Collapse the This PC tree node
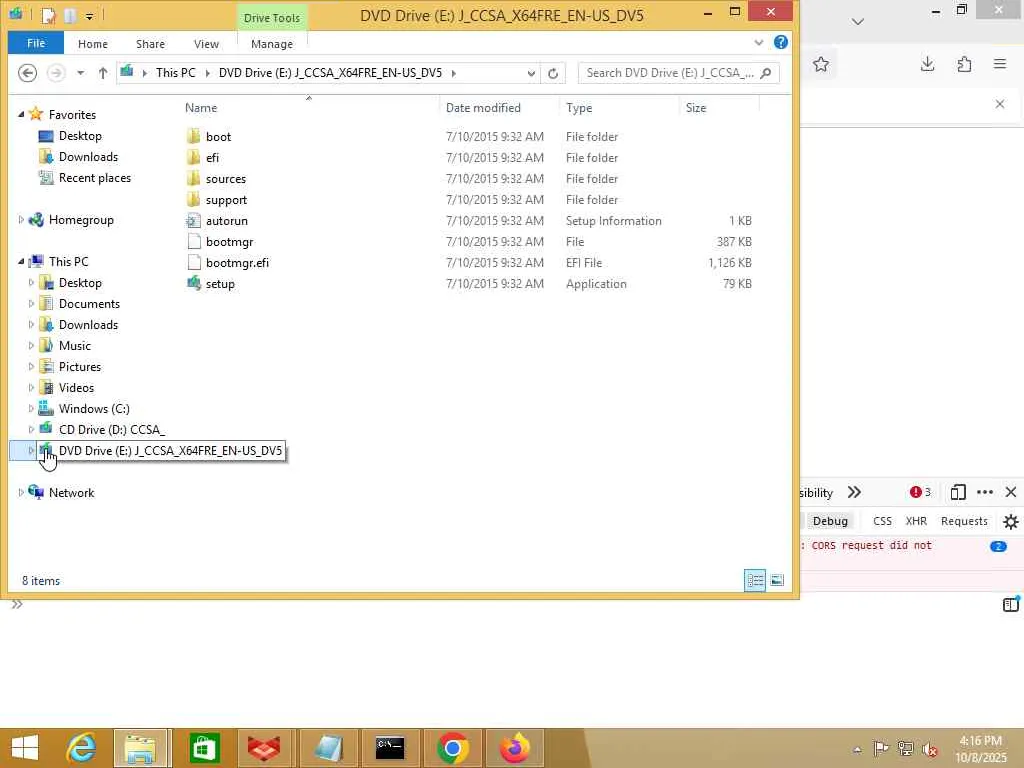 pos(21,262)
